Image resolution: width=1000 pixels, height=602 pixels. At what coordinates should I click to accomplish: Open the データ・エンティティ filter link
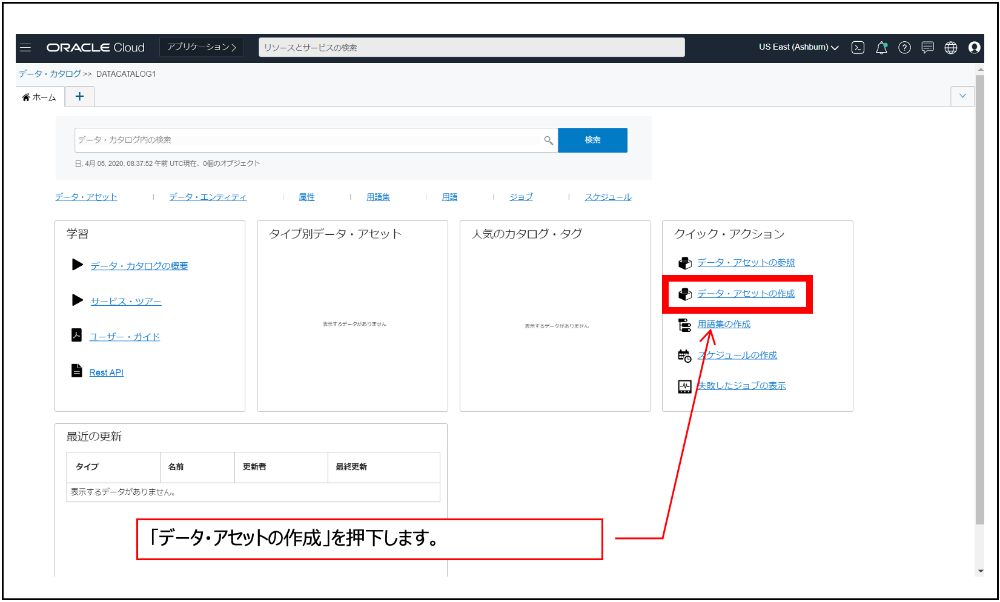[x=208, y=197]
